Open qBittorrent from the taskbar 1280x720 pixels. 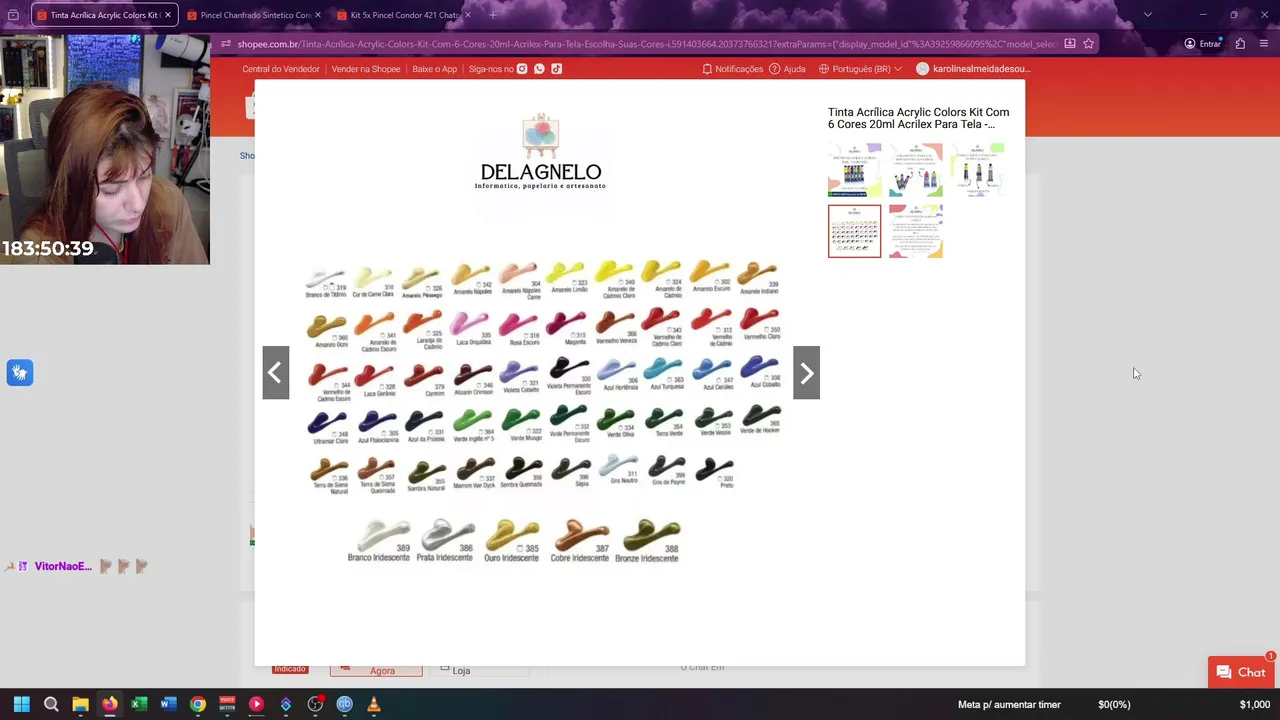(x=344, y=704)
